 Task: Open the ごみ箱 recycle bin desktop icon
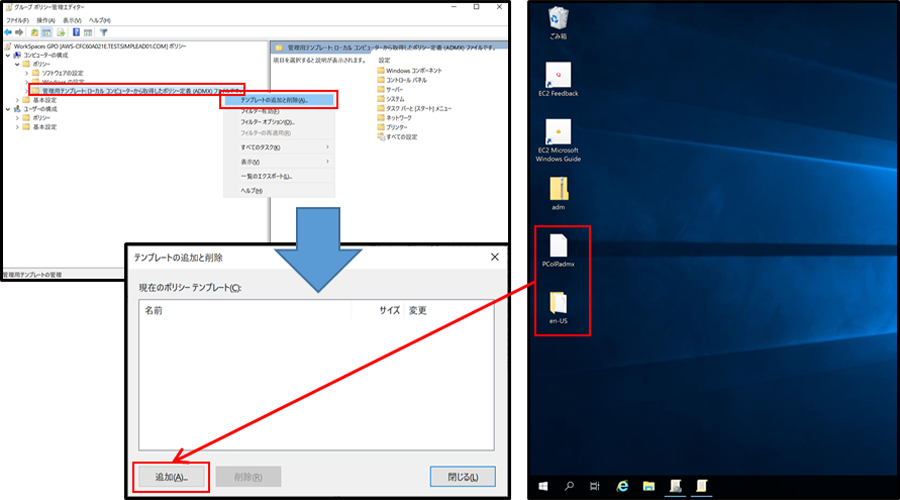tap(558, 22)
